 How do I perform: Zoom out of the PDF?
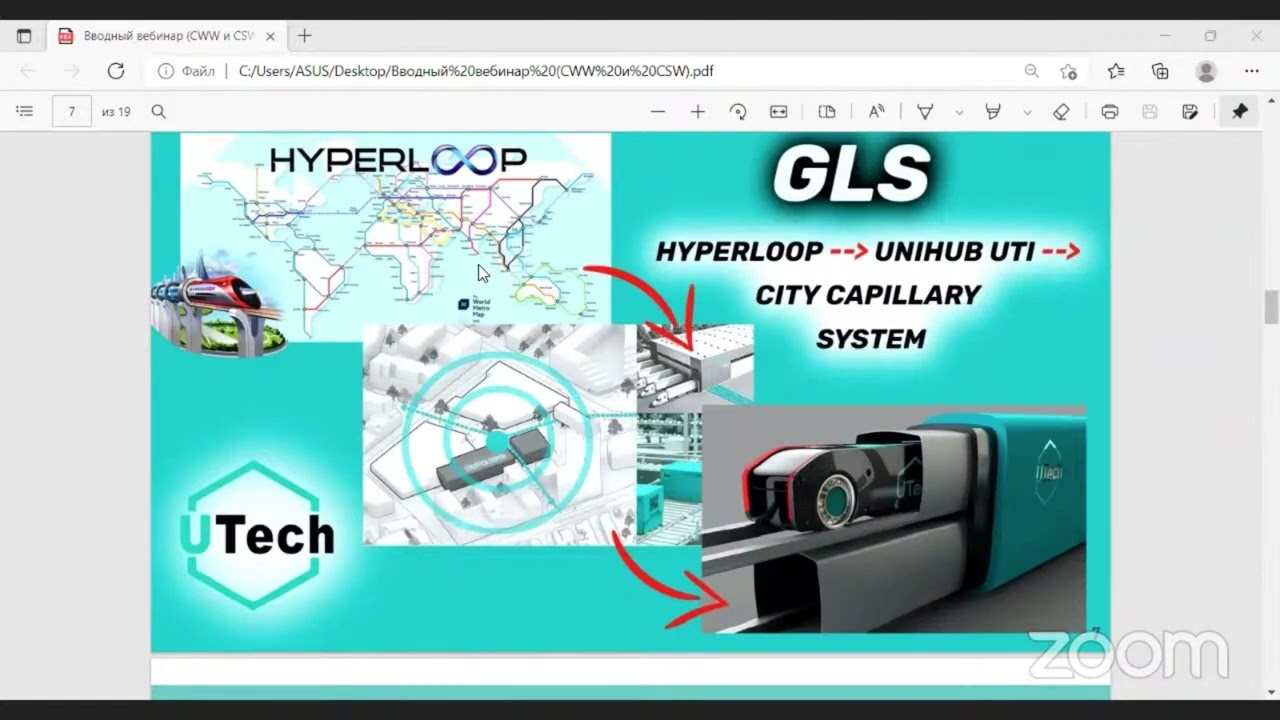658,112
